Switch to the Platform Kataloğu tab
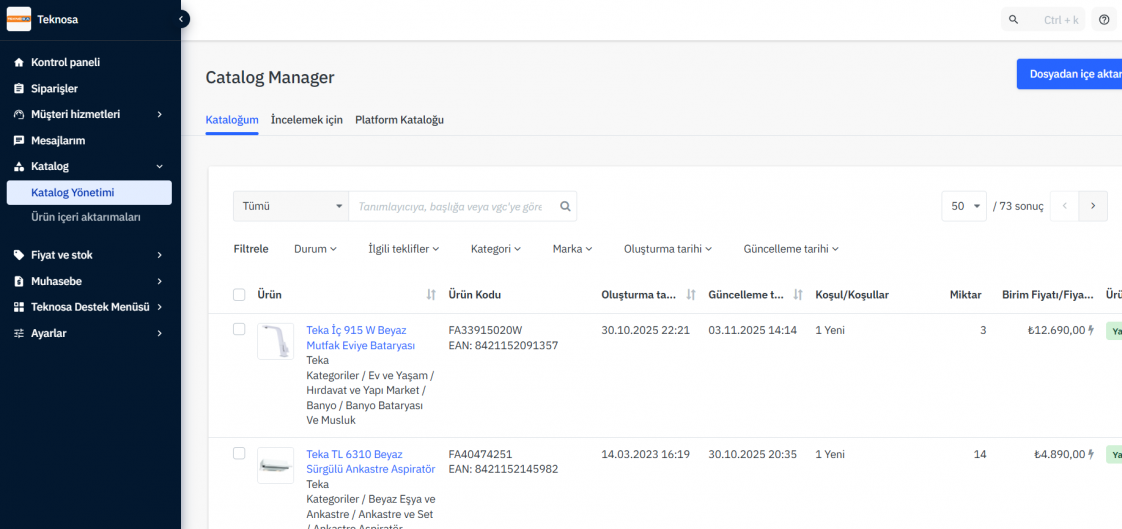Screen dimensions: 1122x529 399,120
